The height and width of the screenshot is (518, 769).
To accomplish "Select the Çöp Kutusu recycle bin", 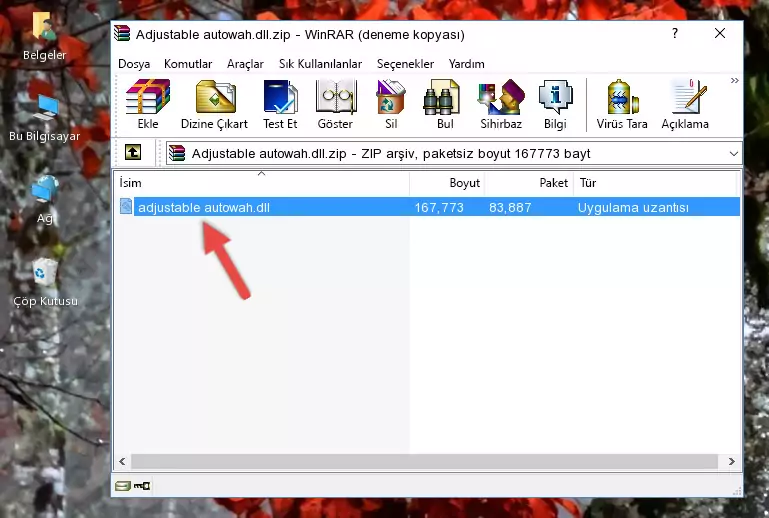I will (45, 282).
